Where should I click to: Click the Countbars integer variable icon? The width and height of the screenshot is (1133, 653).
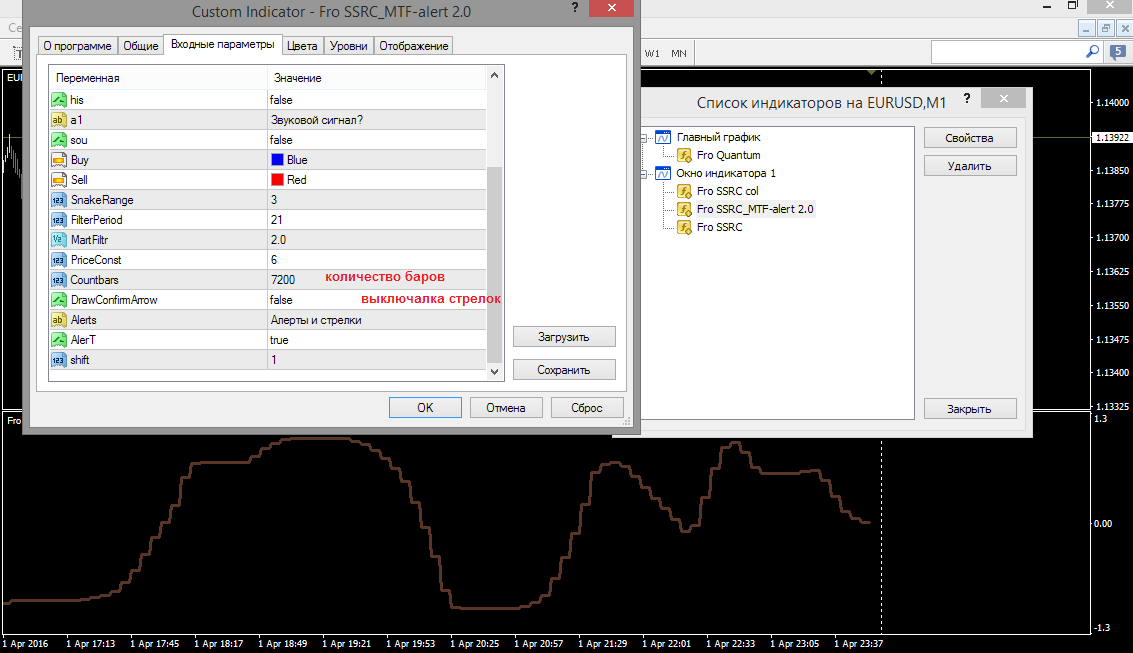59,280
